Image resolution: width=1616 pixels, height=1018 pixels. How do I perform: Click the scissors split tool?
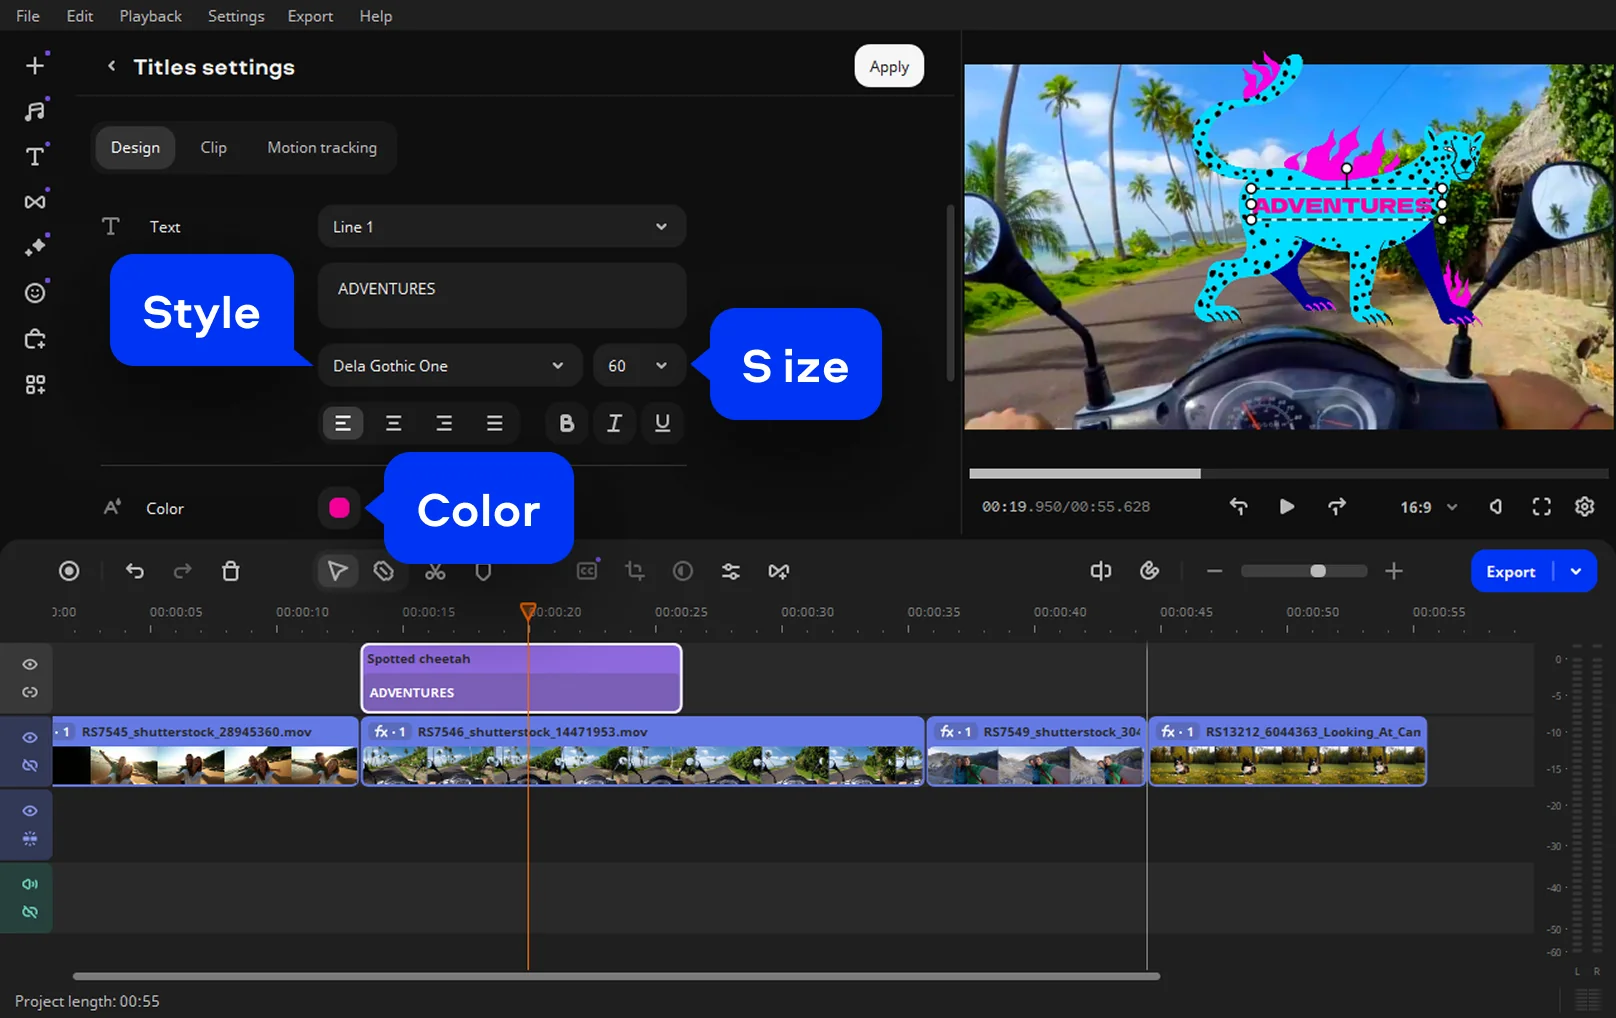pyautogui.click(x=435, y=571)
